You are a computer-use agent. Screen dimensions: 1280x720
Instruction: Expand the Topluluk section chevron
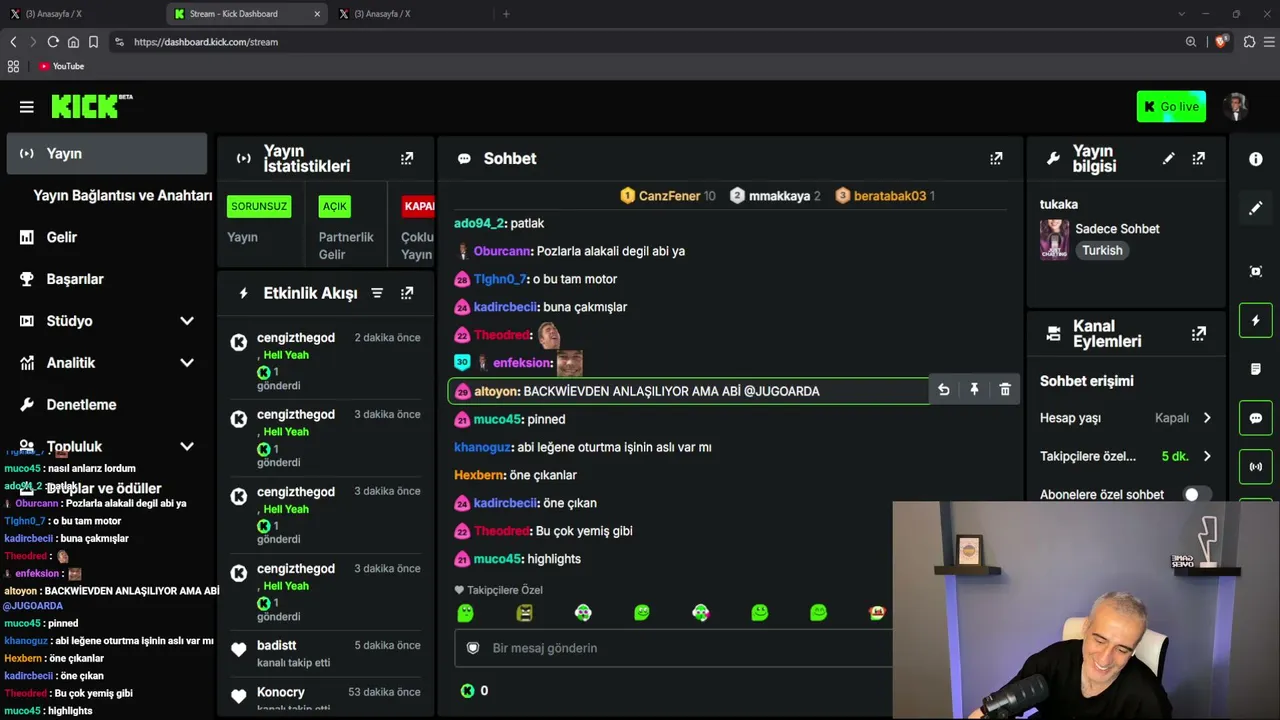(x=187, y=447)
